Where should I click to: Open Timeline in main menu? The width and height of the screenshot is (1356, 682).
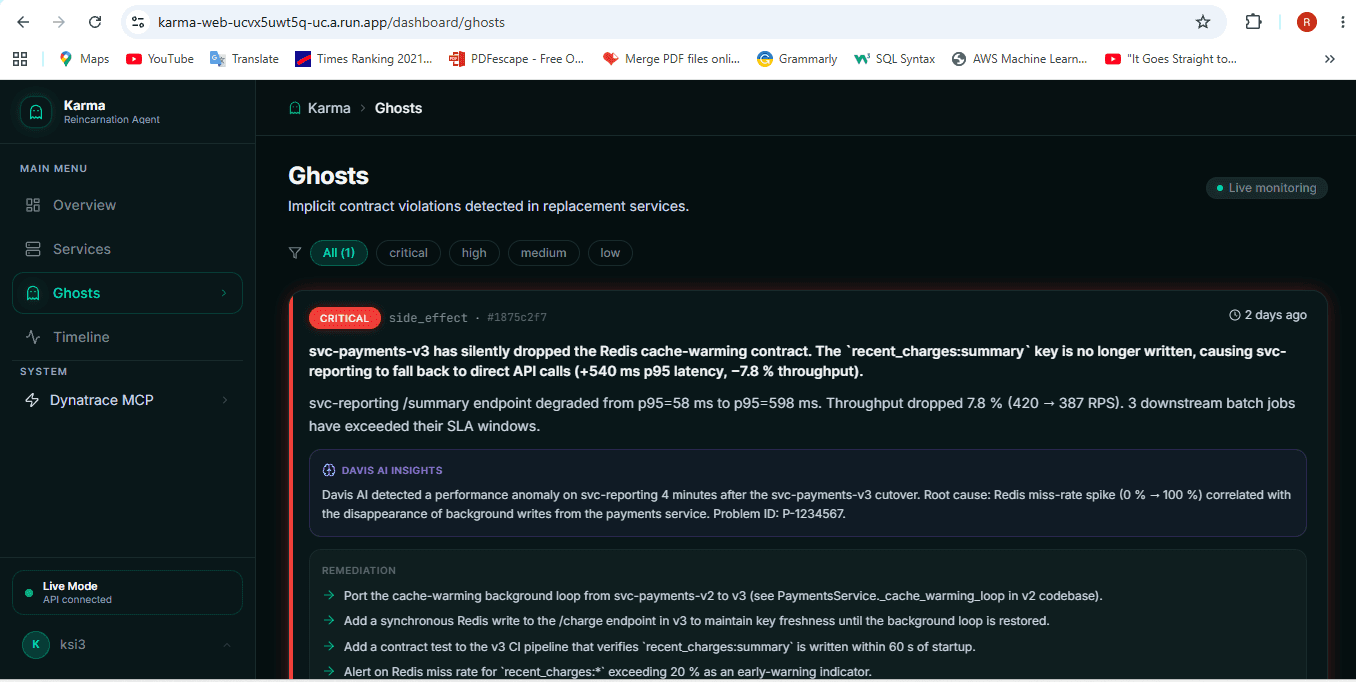click(x=127, y=337)
